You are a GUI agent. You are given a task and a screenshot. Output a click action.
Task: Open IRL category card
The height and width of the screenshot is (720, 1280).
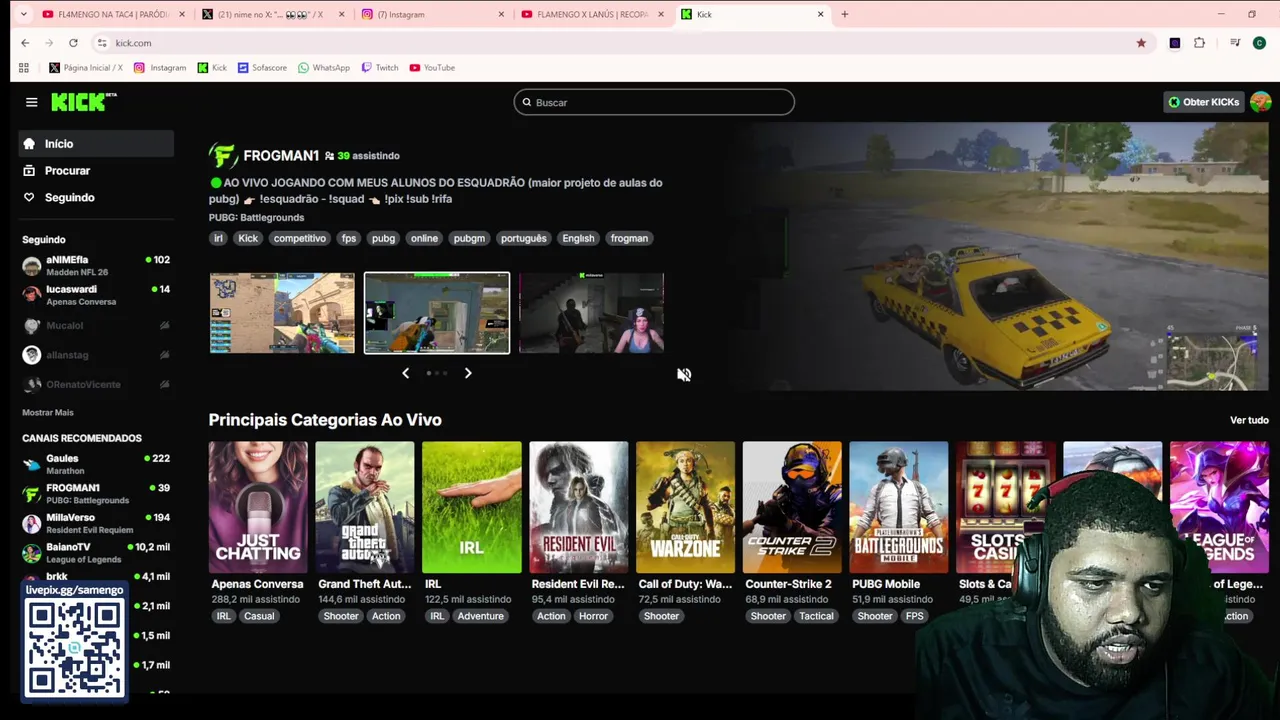(x=472, y=507)
